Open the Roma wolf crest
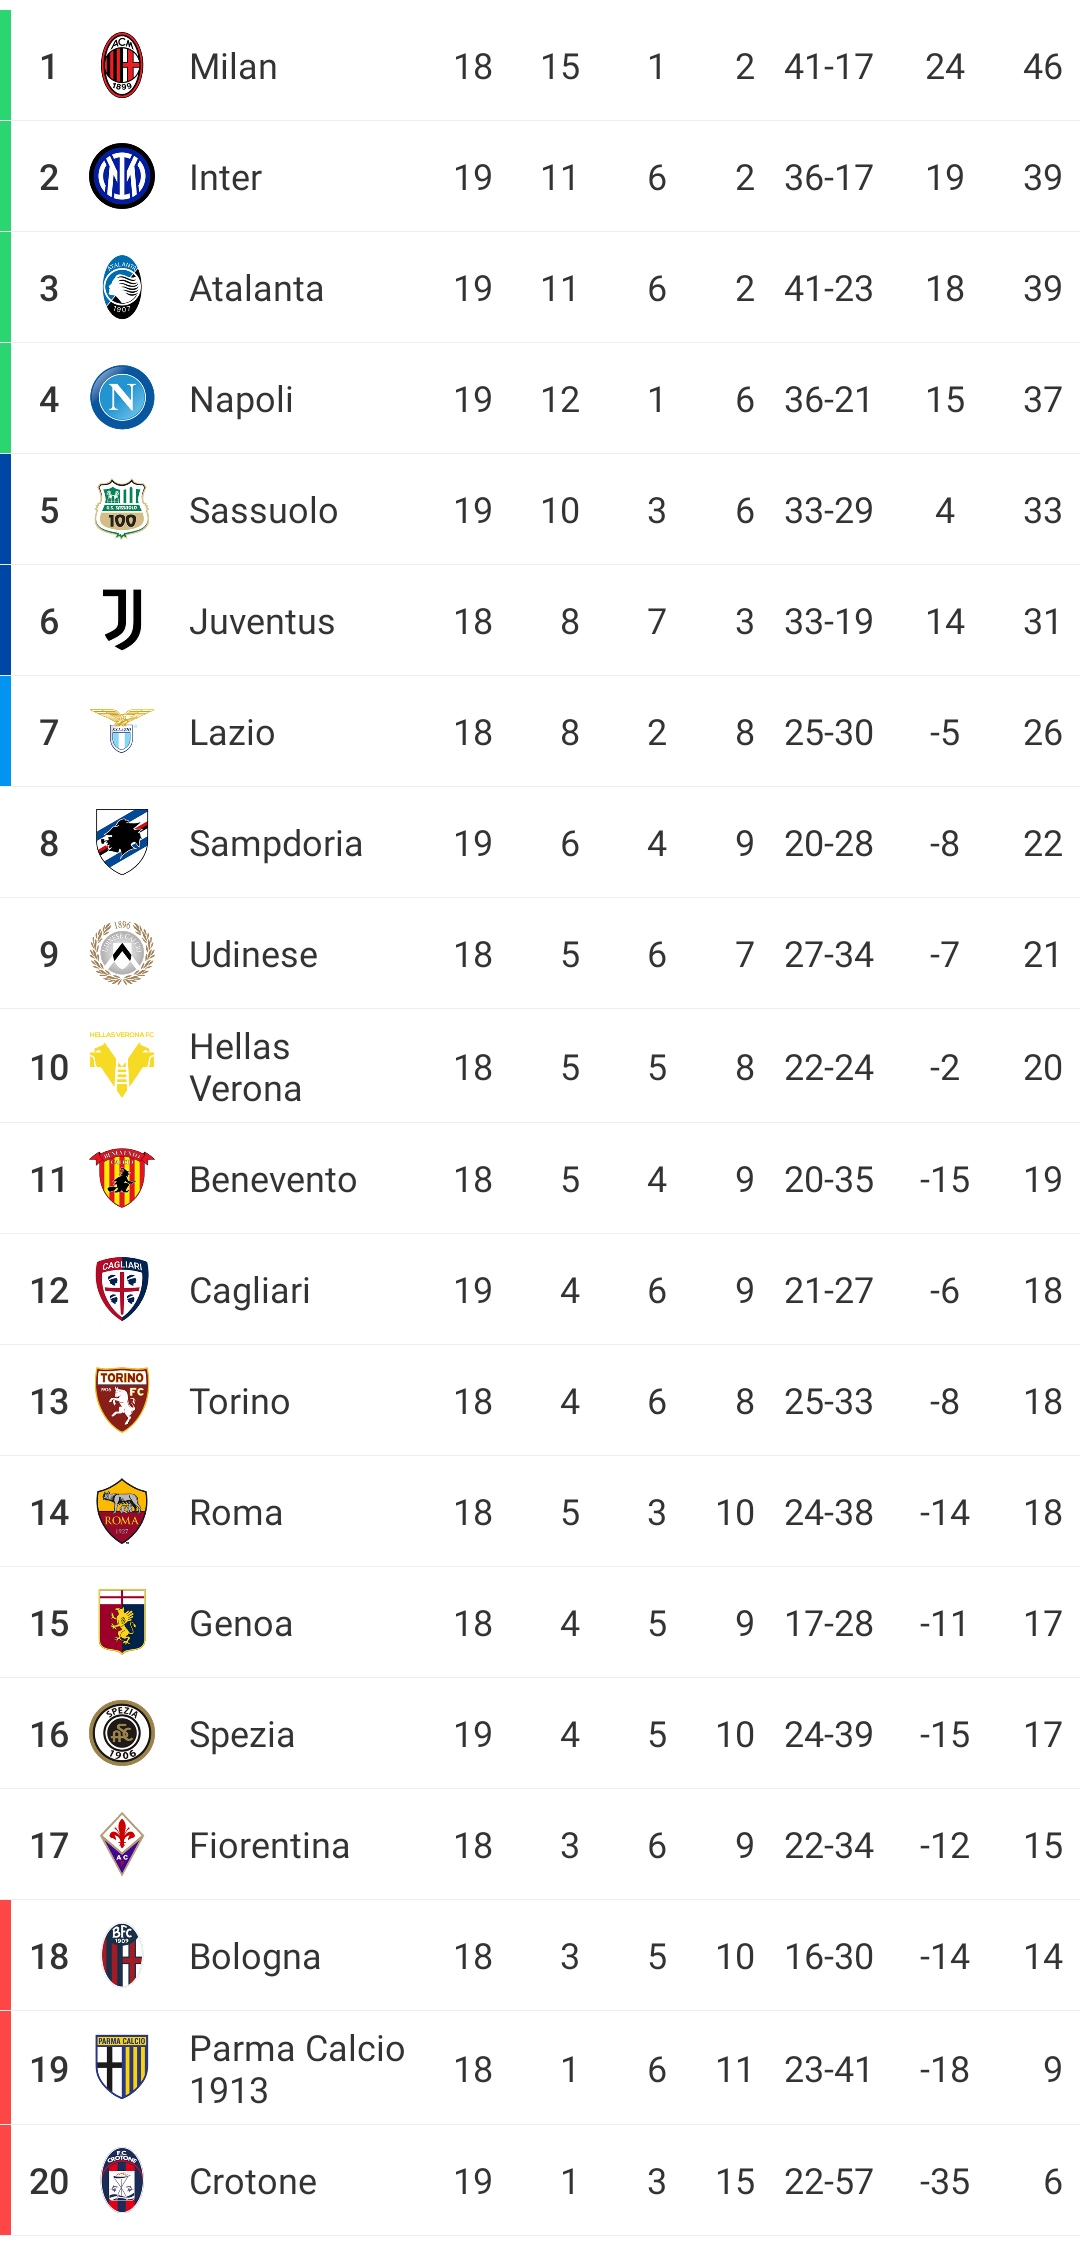This screenshot has height=2248, width=1080. pyautogui.click(x=122, y=1511)
